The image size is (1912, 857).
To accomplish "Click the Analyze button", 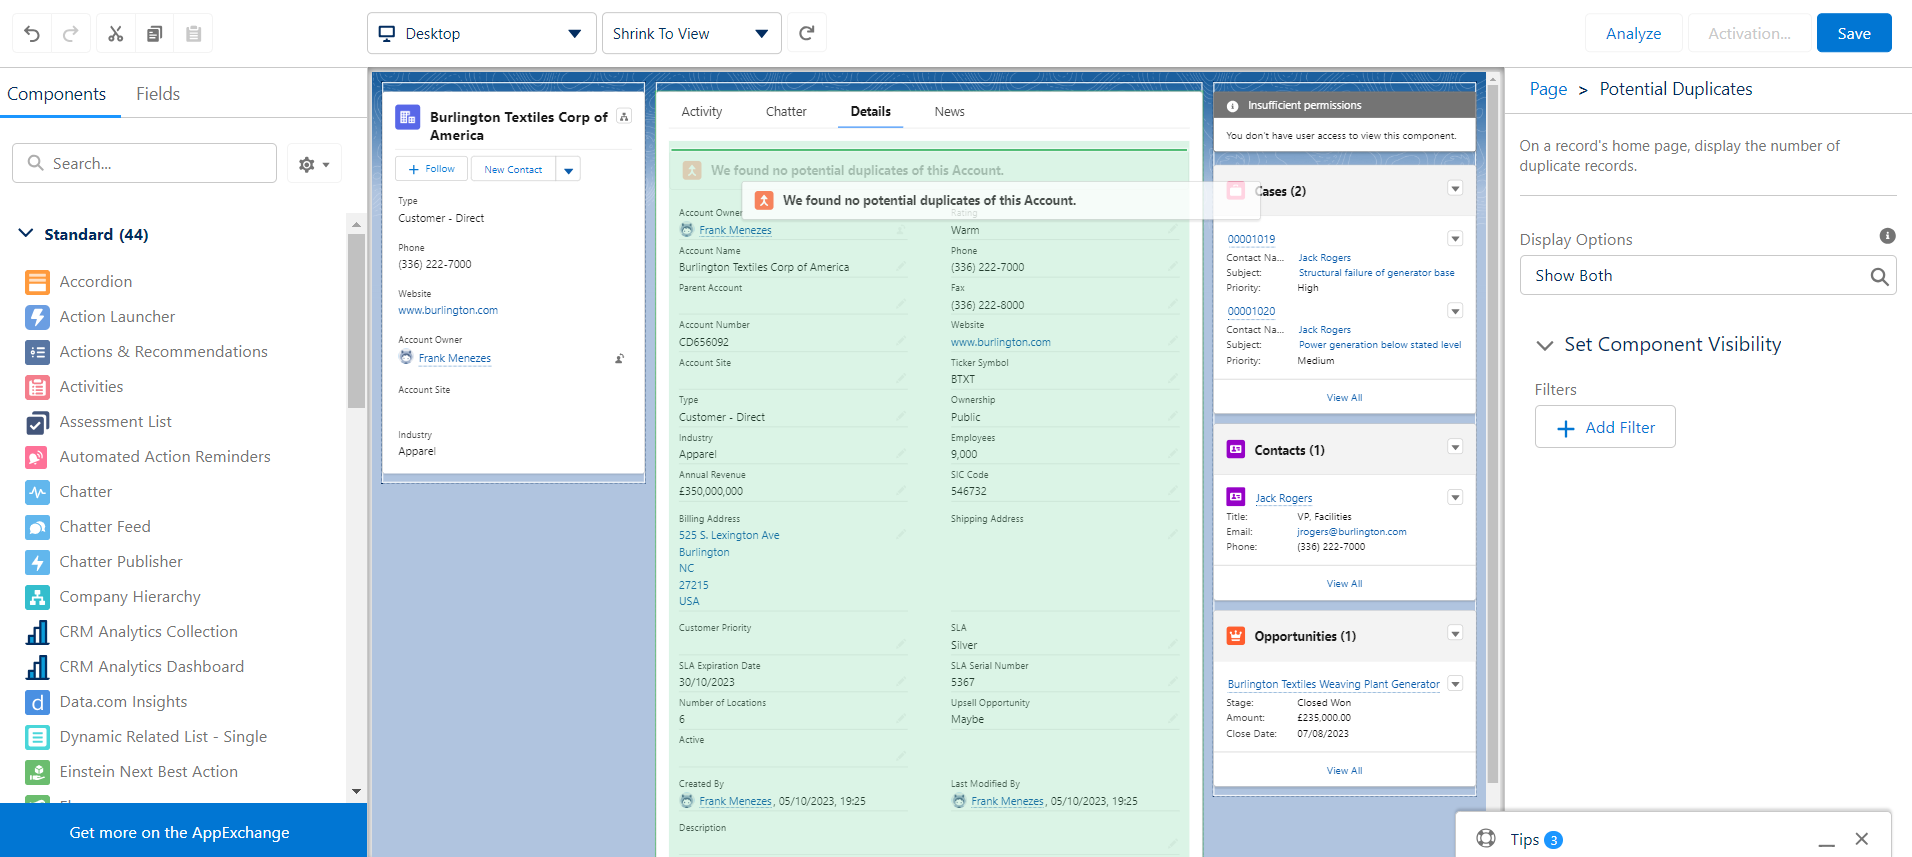I will coord(1634,33).
